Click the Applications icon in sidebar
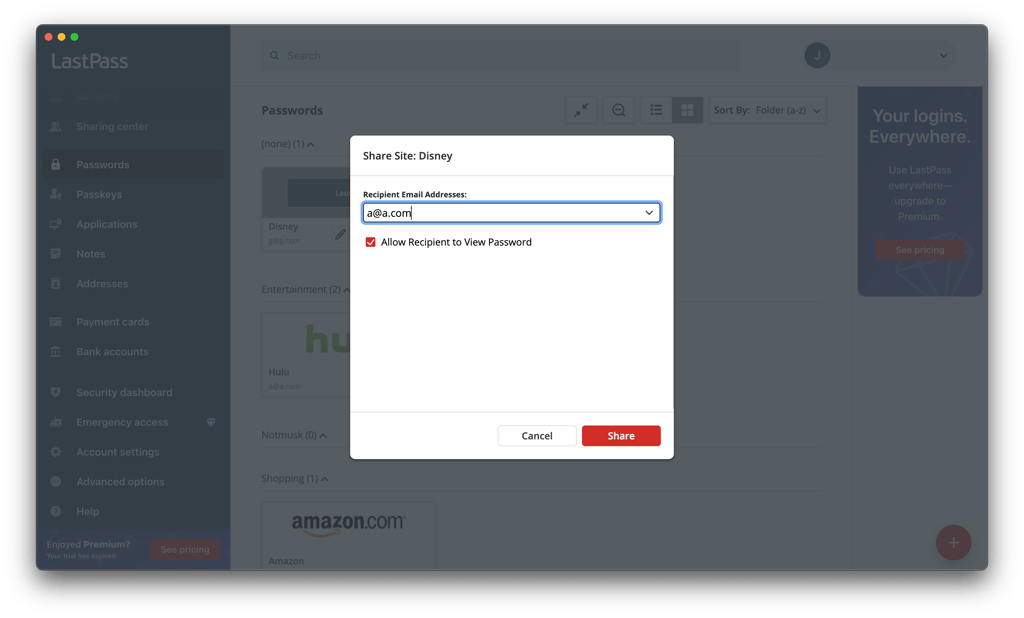The height and width of the screenshot is (618, 1024). (x=56, y=224)
